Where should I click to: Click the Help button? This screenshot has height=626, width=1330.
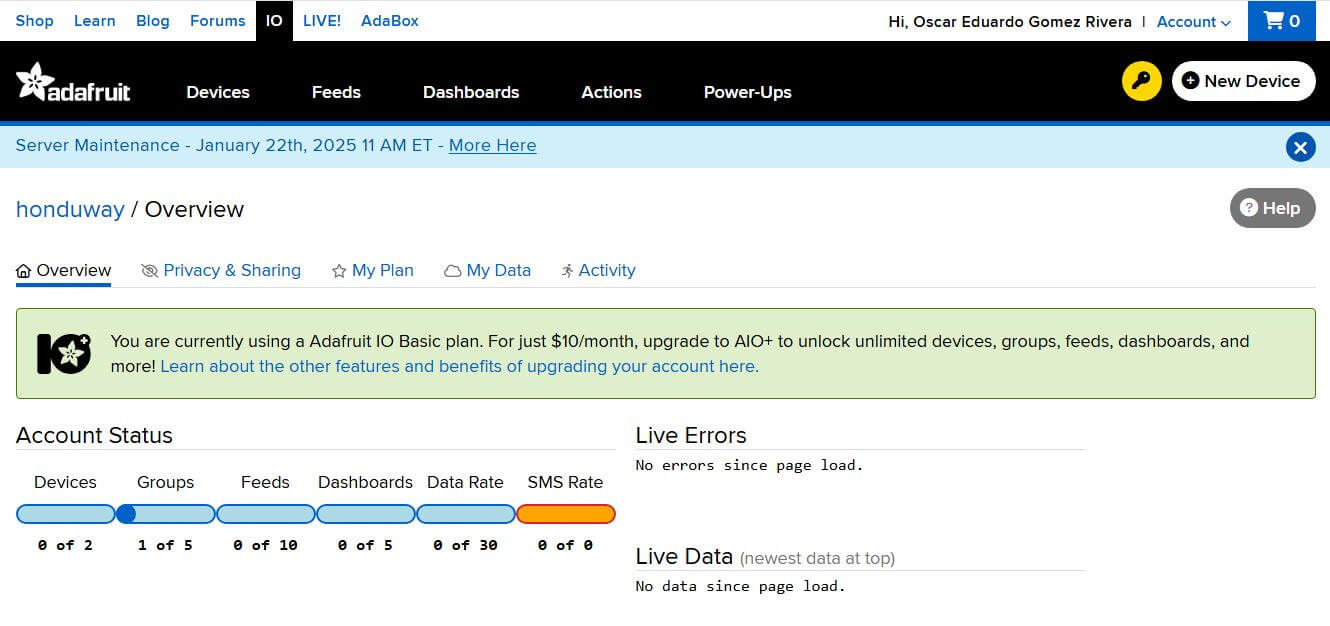(x=1272, y=208)
